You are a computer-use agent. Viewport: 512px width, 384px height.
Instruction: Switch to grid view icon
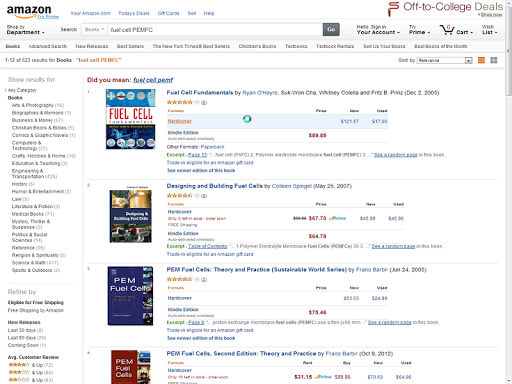click(x=494, y=60)
